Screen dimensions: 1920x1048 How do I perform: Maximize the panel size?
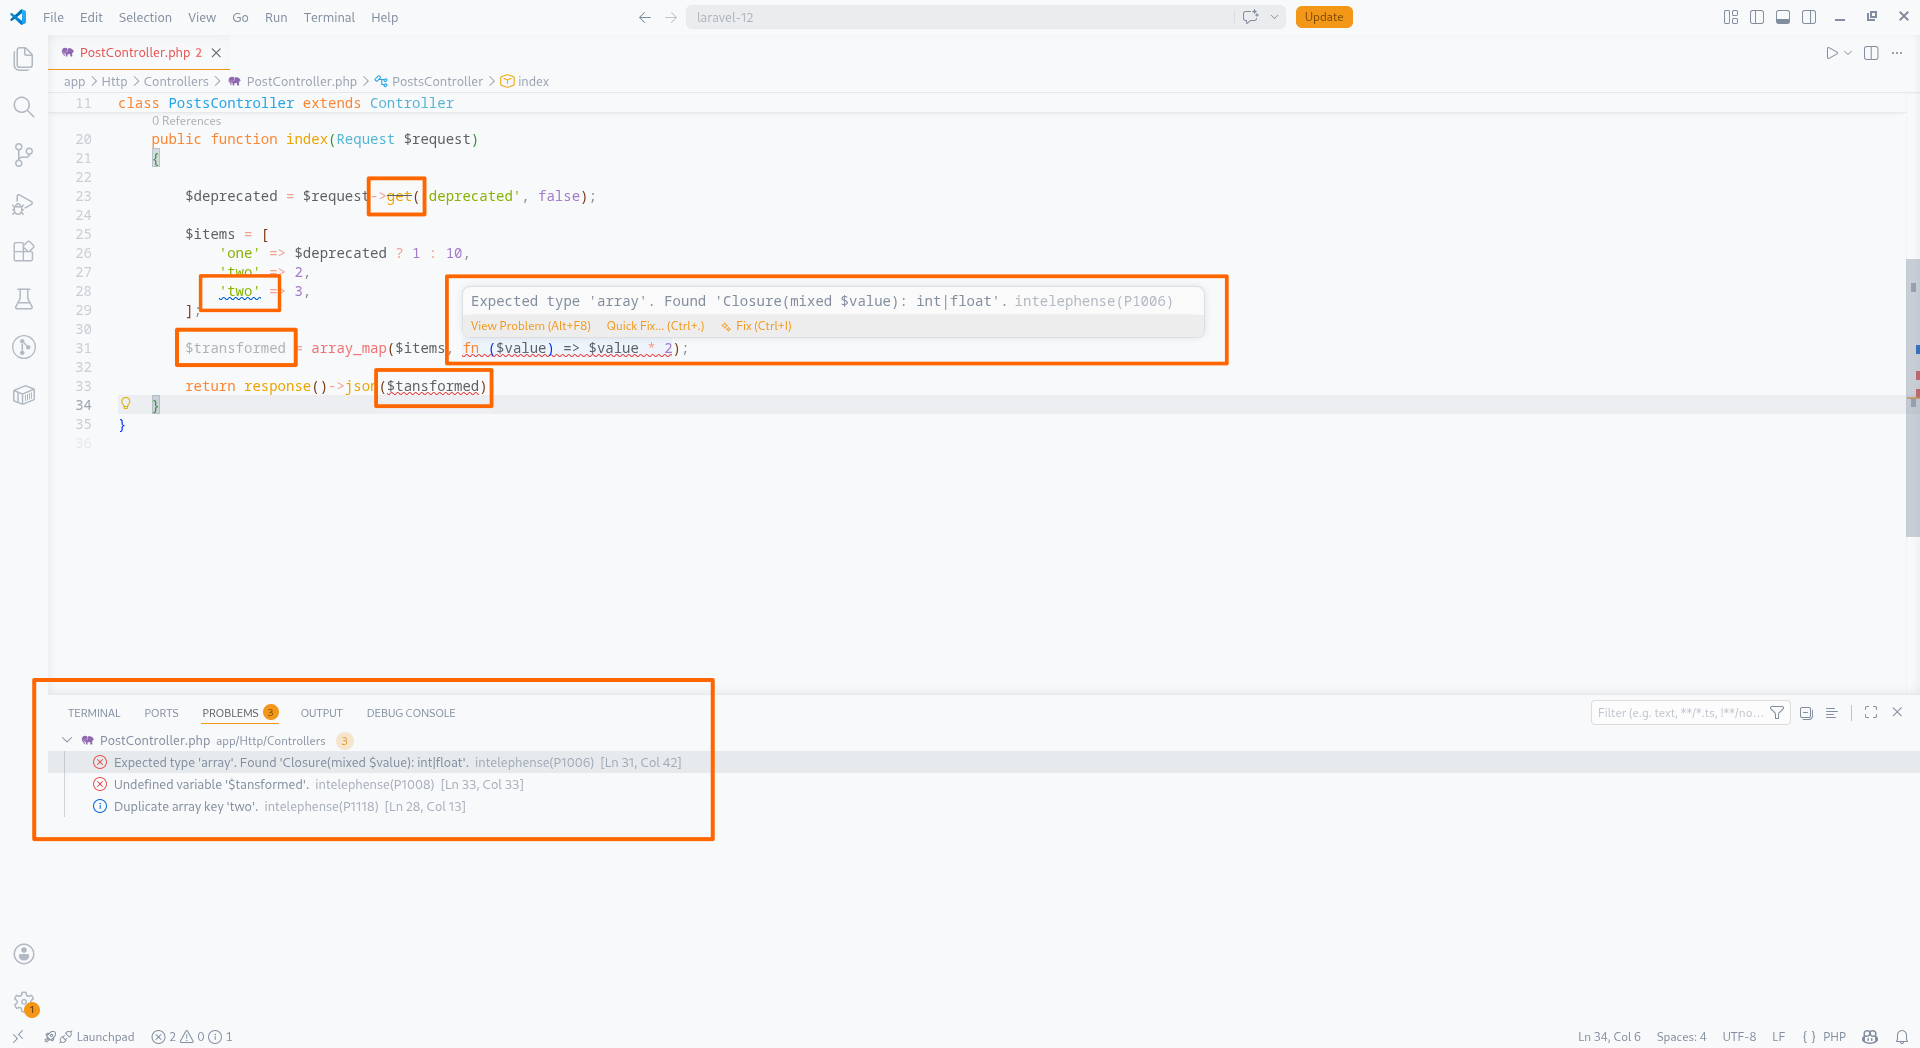coord(1871,712)
